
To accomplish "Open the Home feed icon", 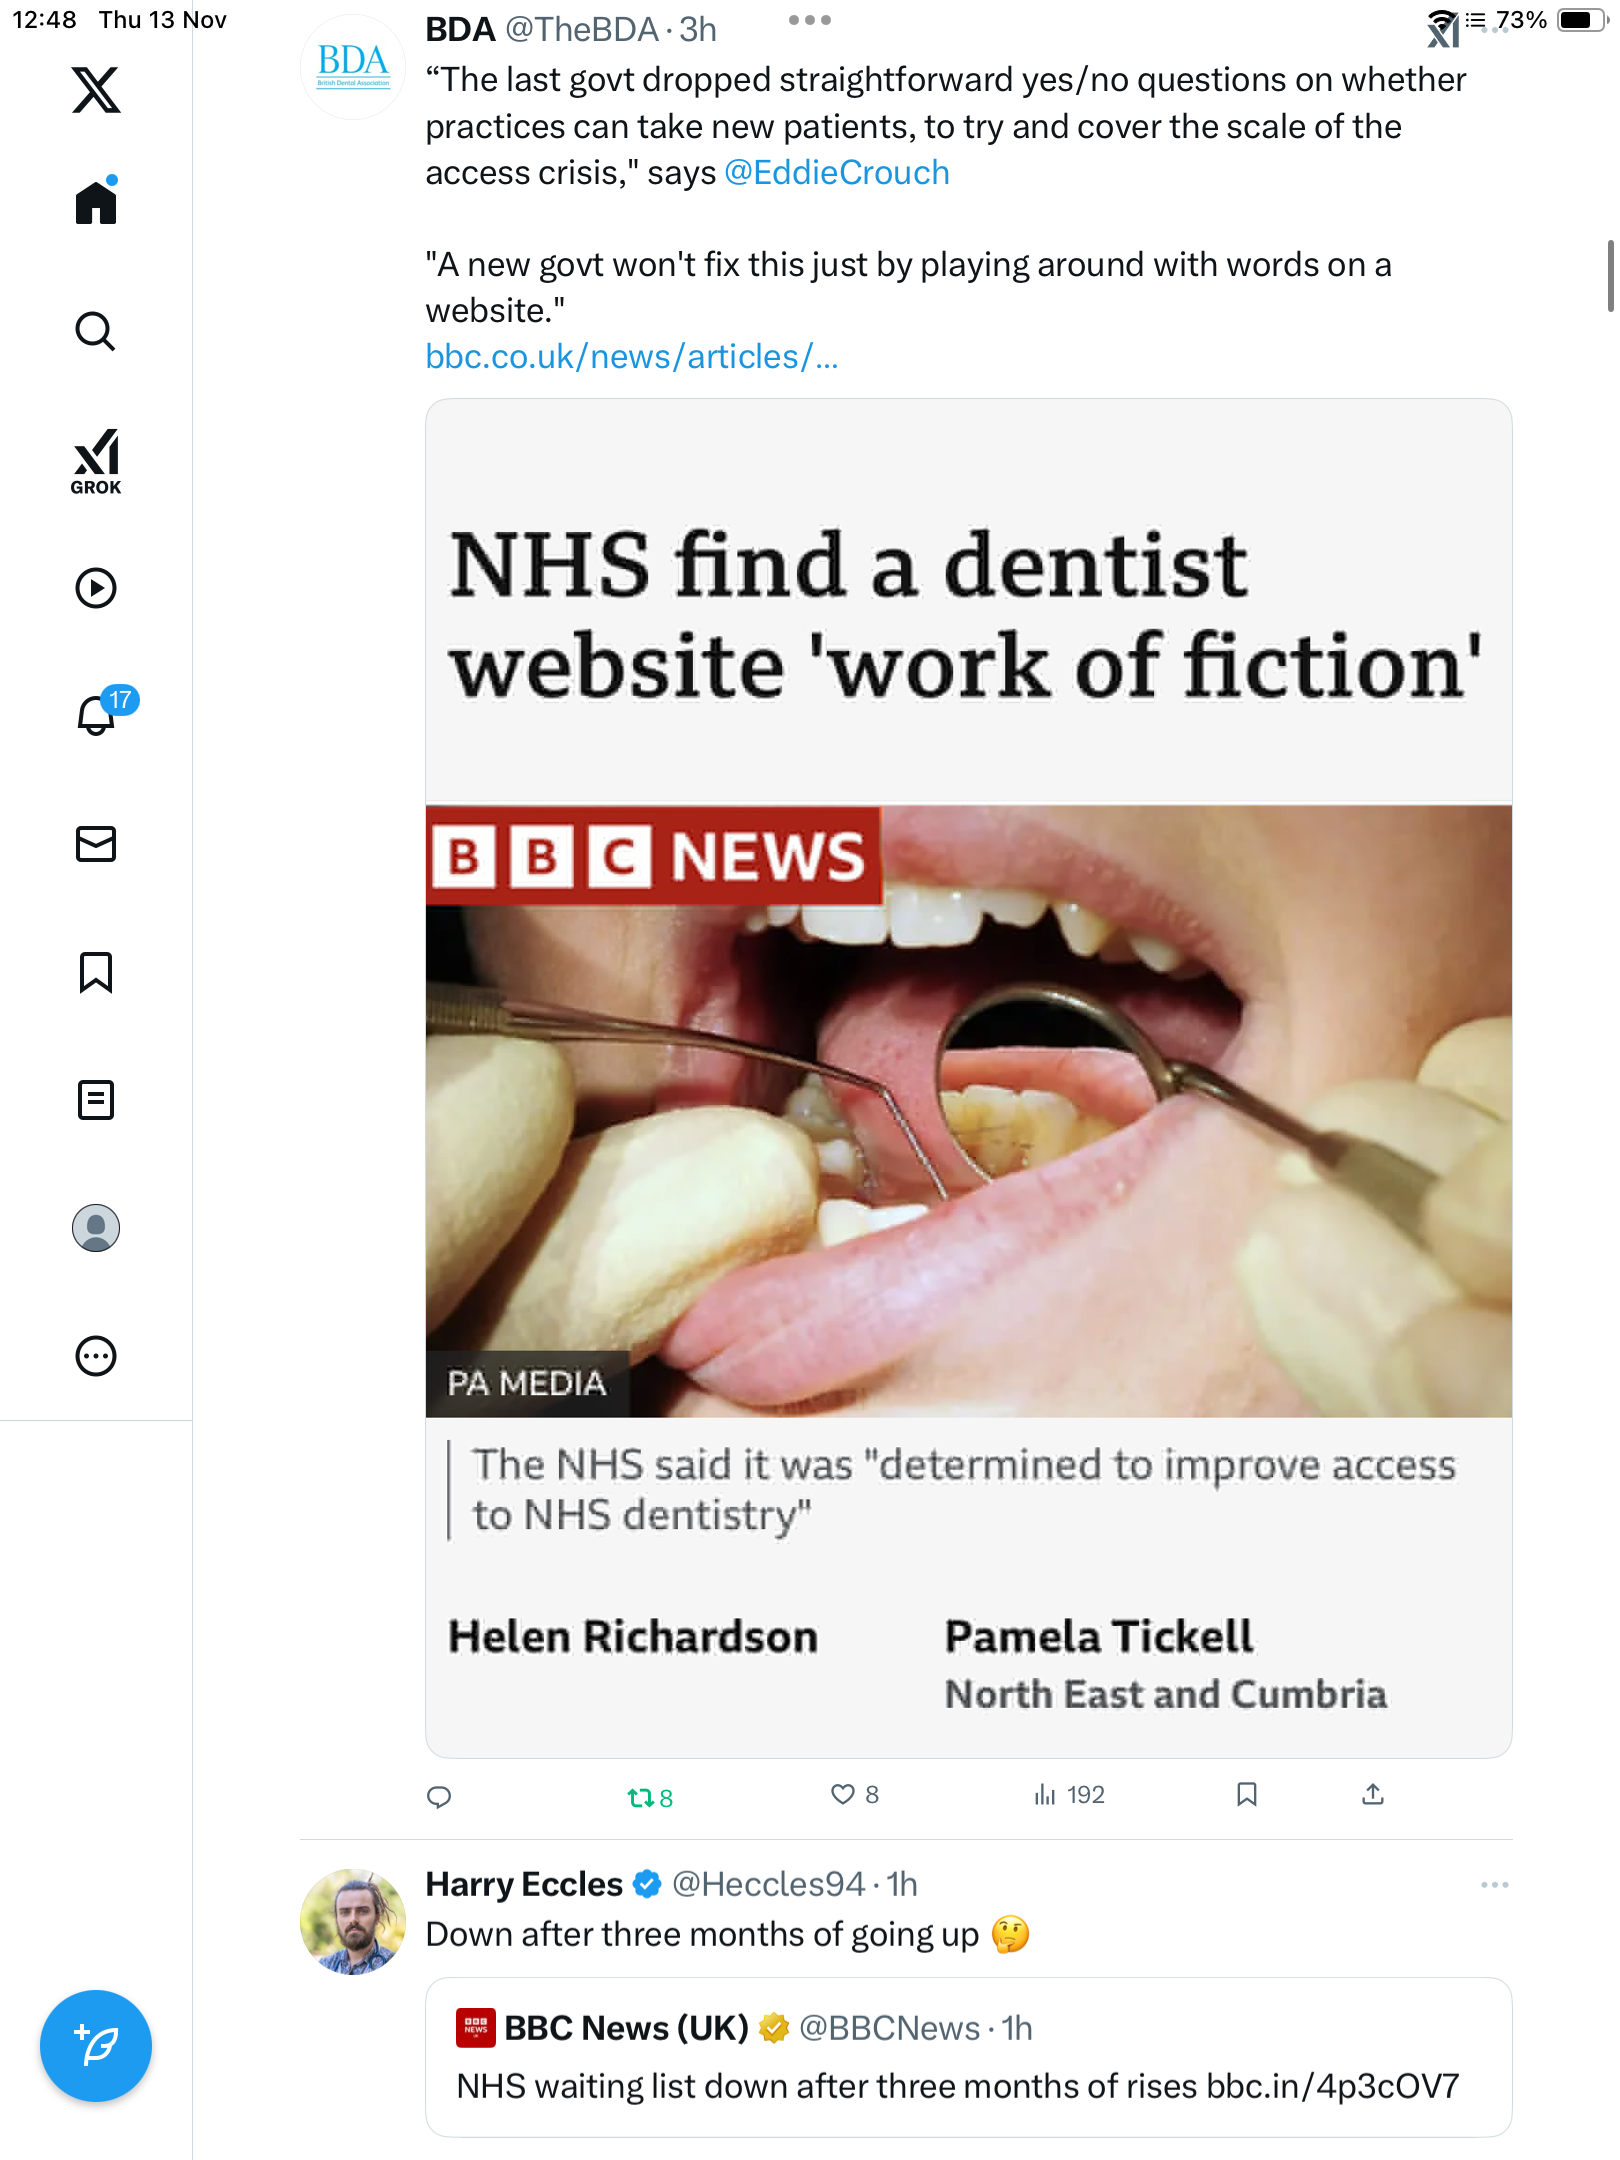I will (96, 203).
